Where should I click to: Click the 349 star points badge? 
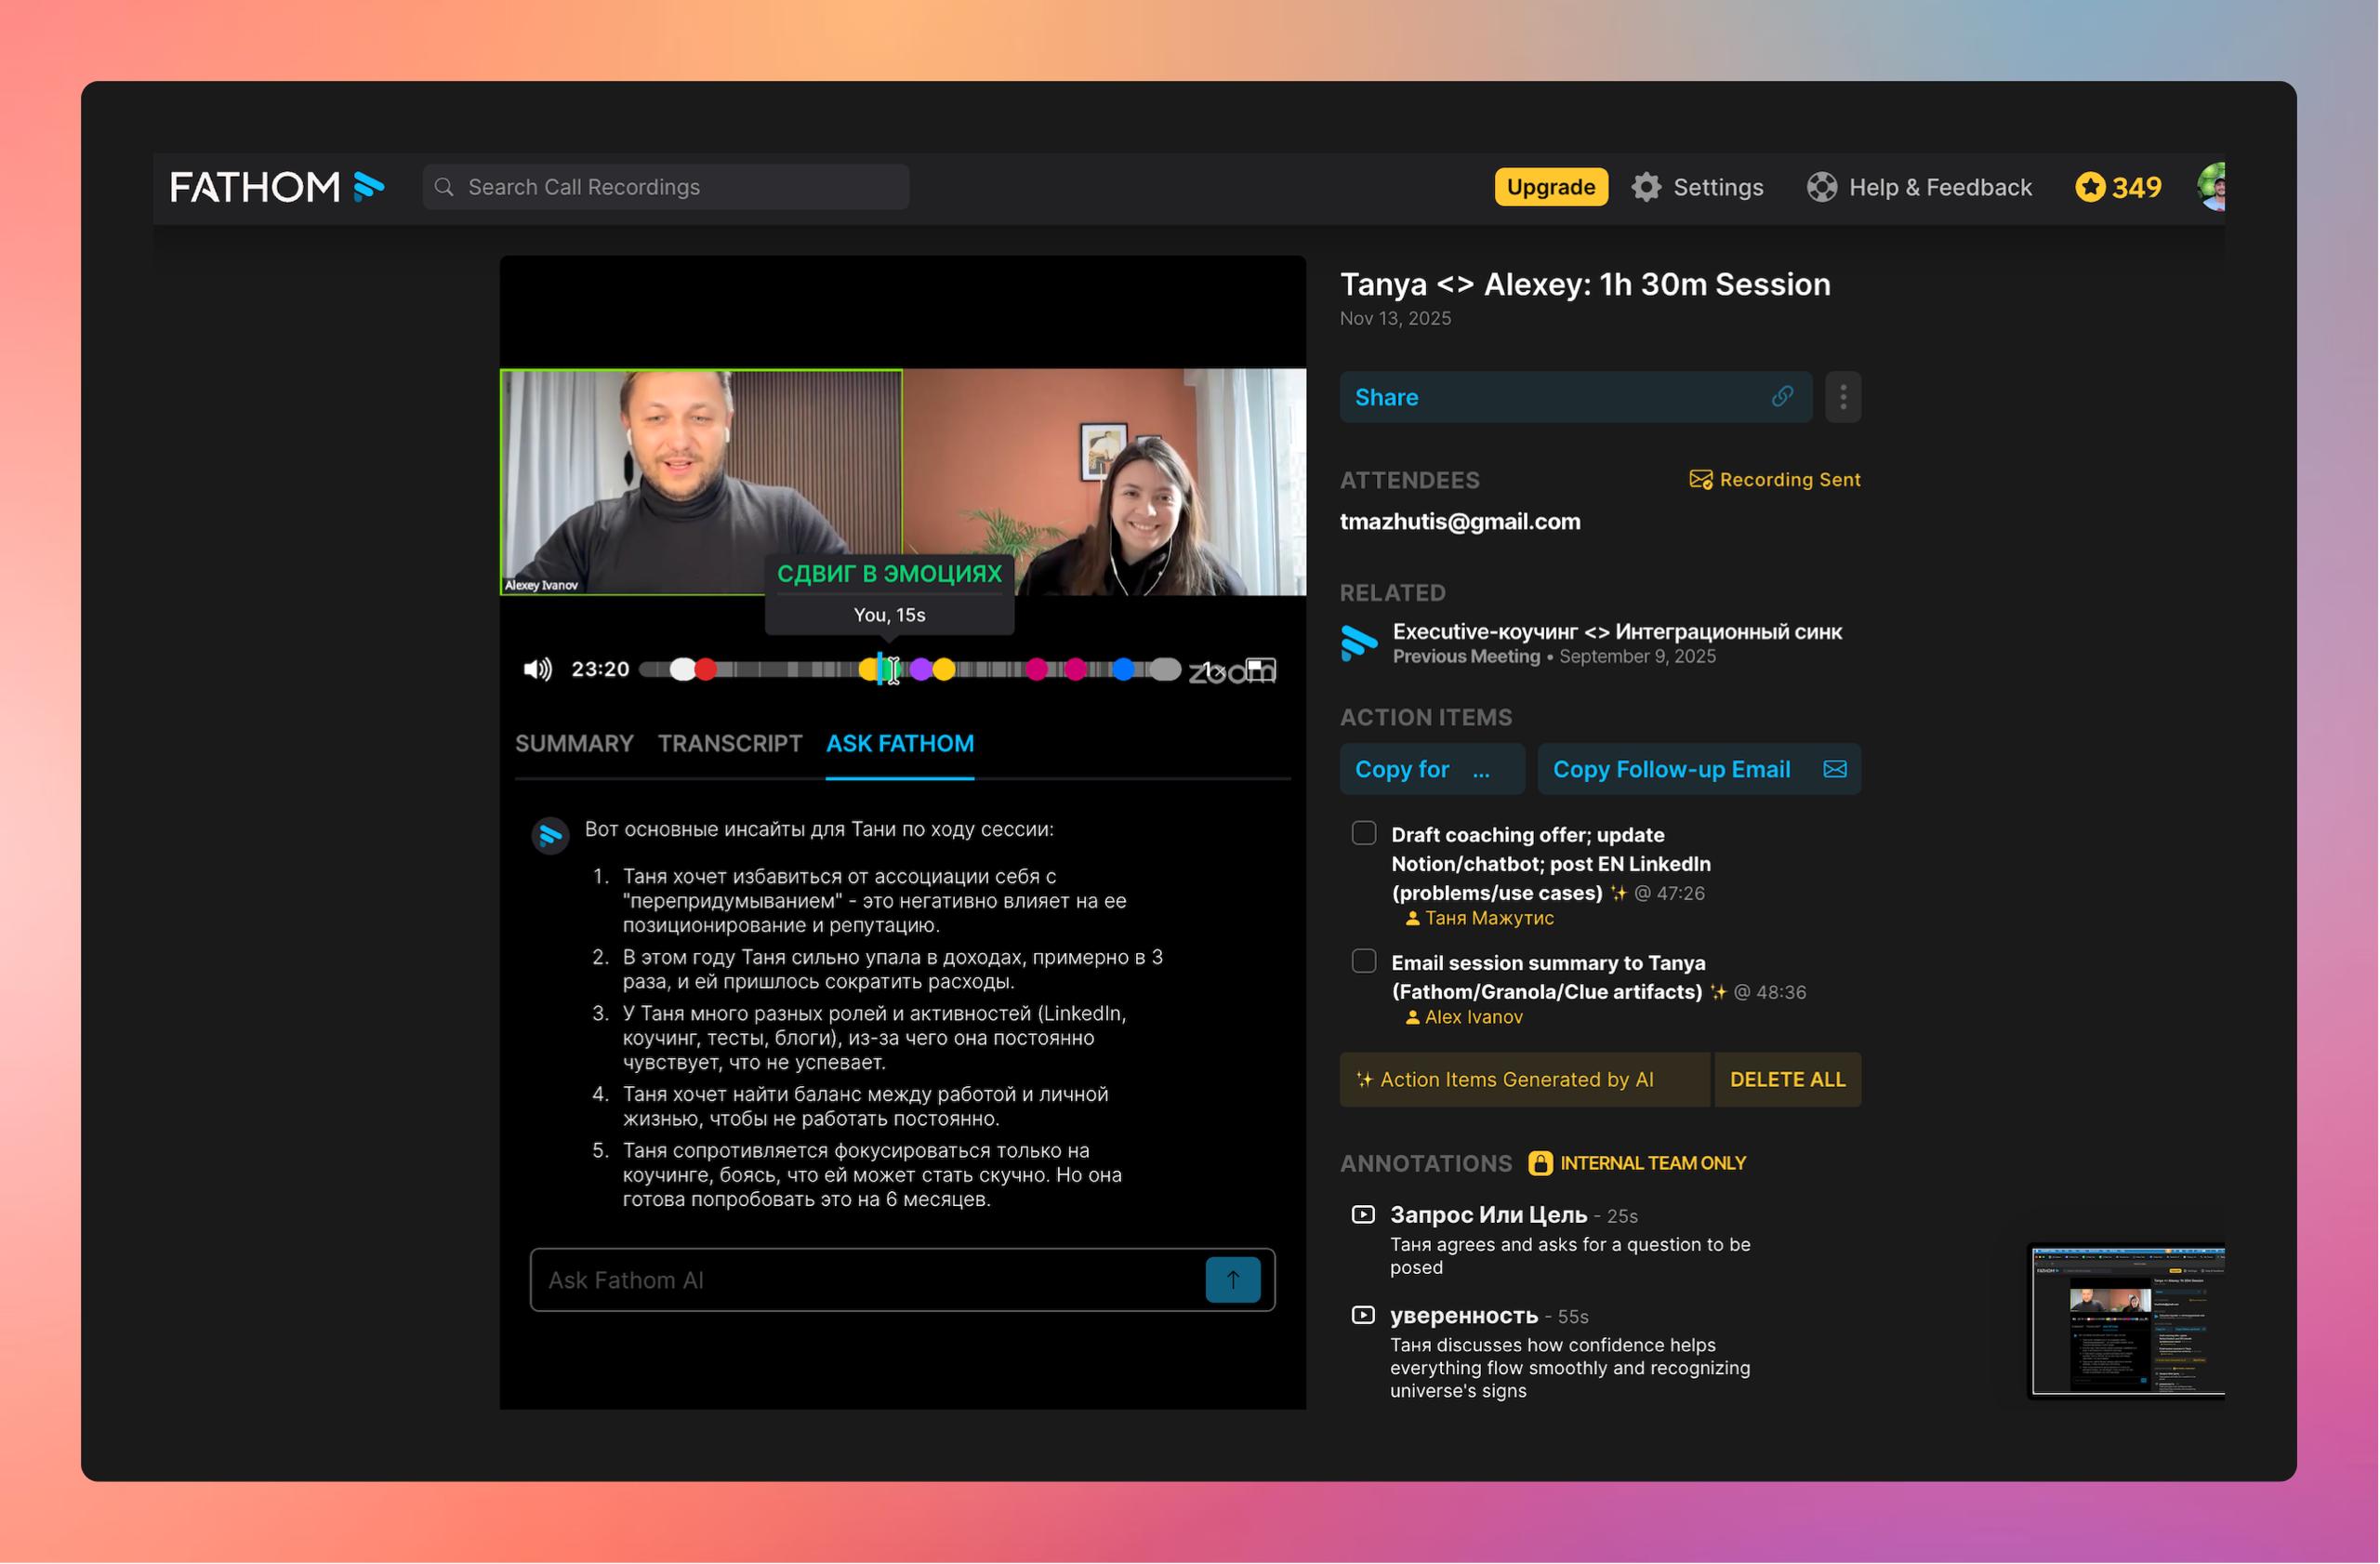2118,187
